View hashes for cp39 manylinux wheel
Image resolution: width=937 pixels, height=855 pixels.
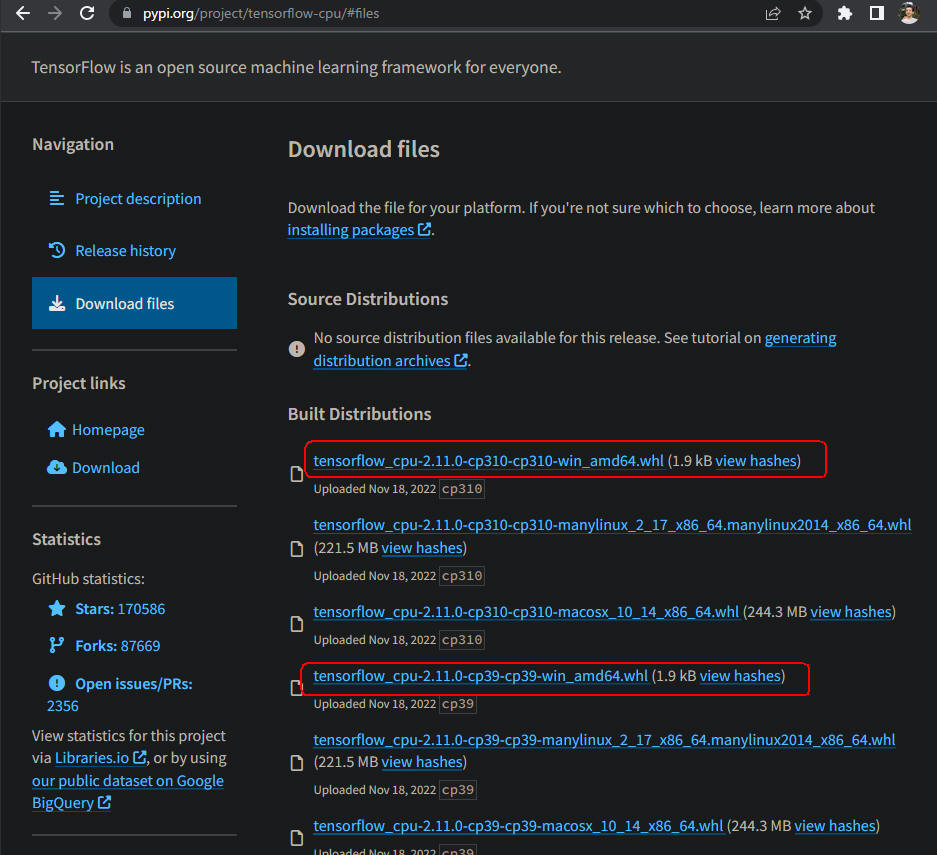(422, 762)
